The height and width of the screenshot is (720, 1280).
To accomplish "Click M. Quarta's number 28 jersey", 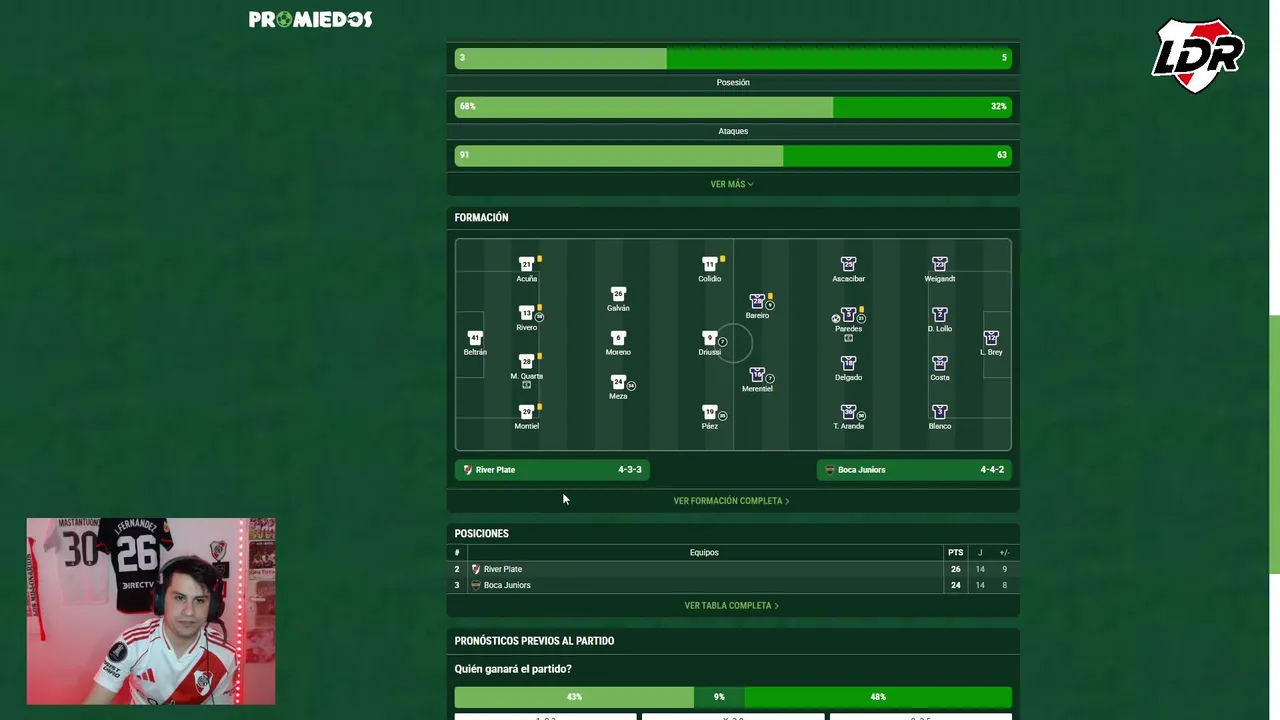I will point(527,362).
